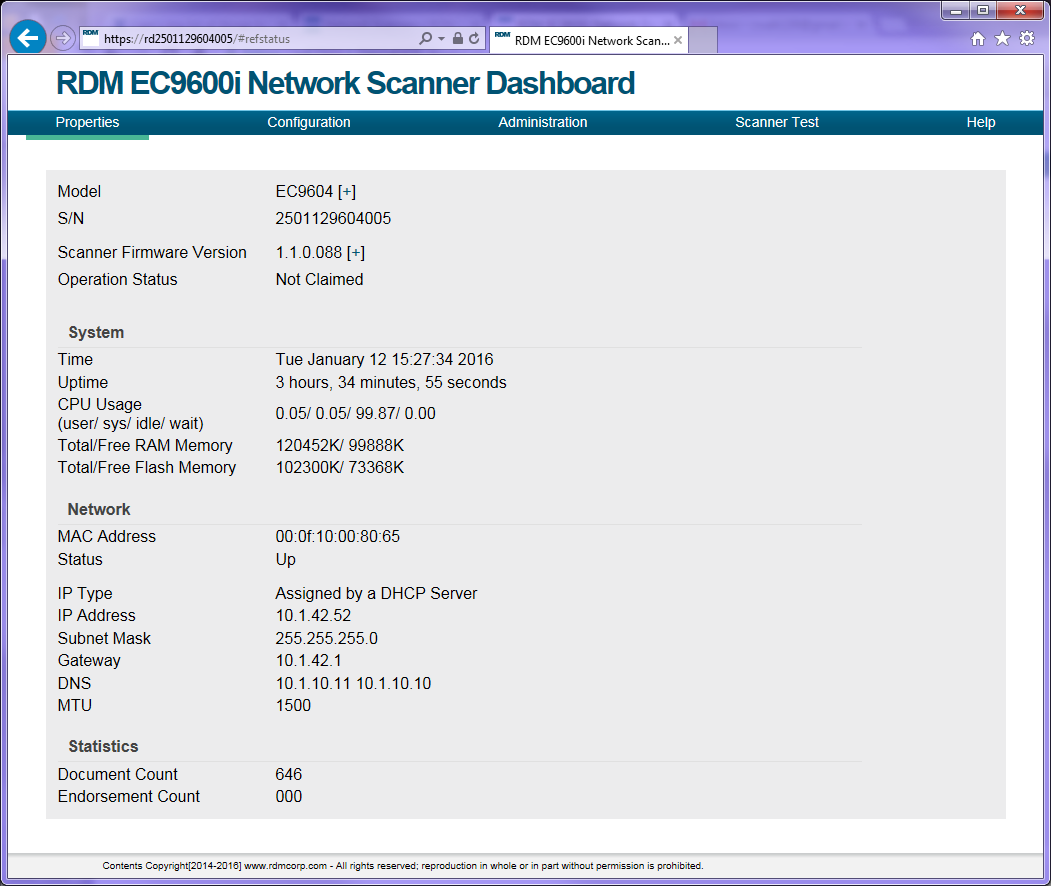Click subnet mask 255.255.255.0
This screenshot has width=1051, height=886.
click(326, 638)
